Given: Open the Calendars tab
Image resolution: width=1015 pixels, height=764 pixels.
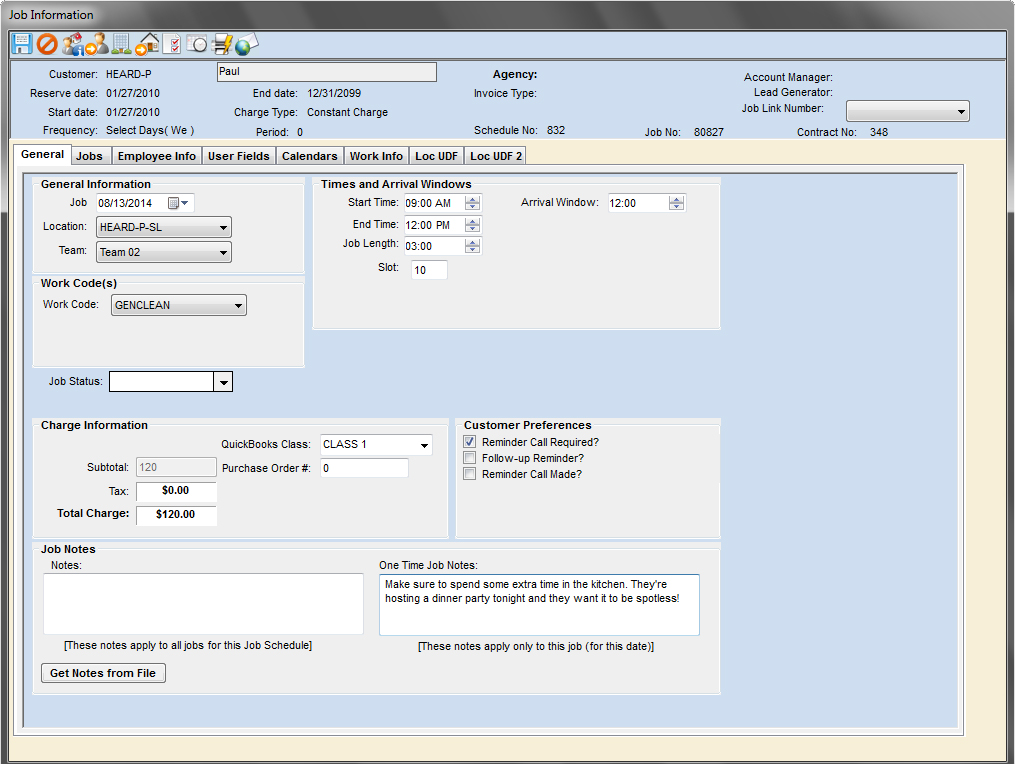Looking at the screenshot, I should (x=309, y=156).
